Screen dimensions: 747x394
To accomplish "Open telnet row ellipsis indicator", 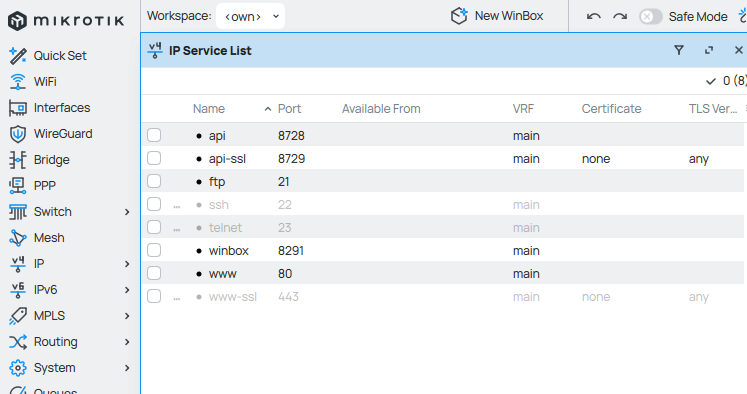I will [x=177, y=229].
